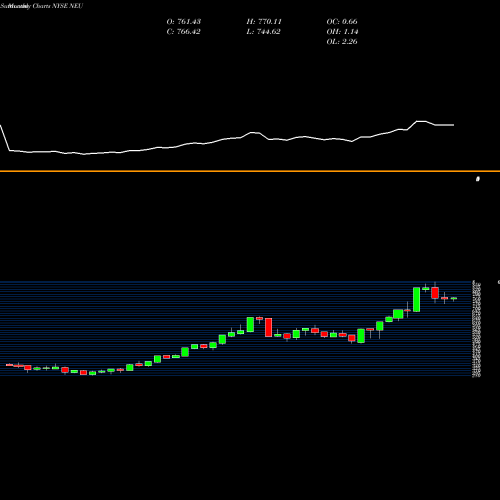500x500 pixels.
Task: Click the last candlestick at the chart's right end
Action: coord(454,299)
